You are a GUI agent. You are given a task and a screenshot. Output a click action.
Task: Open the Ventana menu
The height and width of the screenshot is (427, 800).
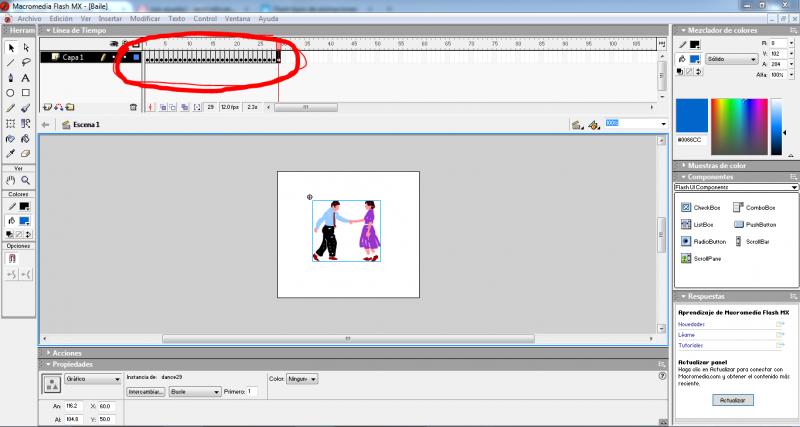click(238, 19)
